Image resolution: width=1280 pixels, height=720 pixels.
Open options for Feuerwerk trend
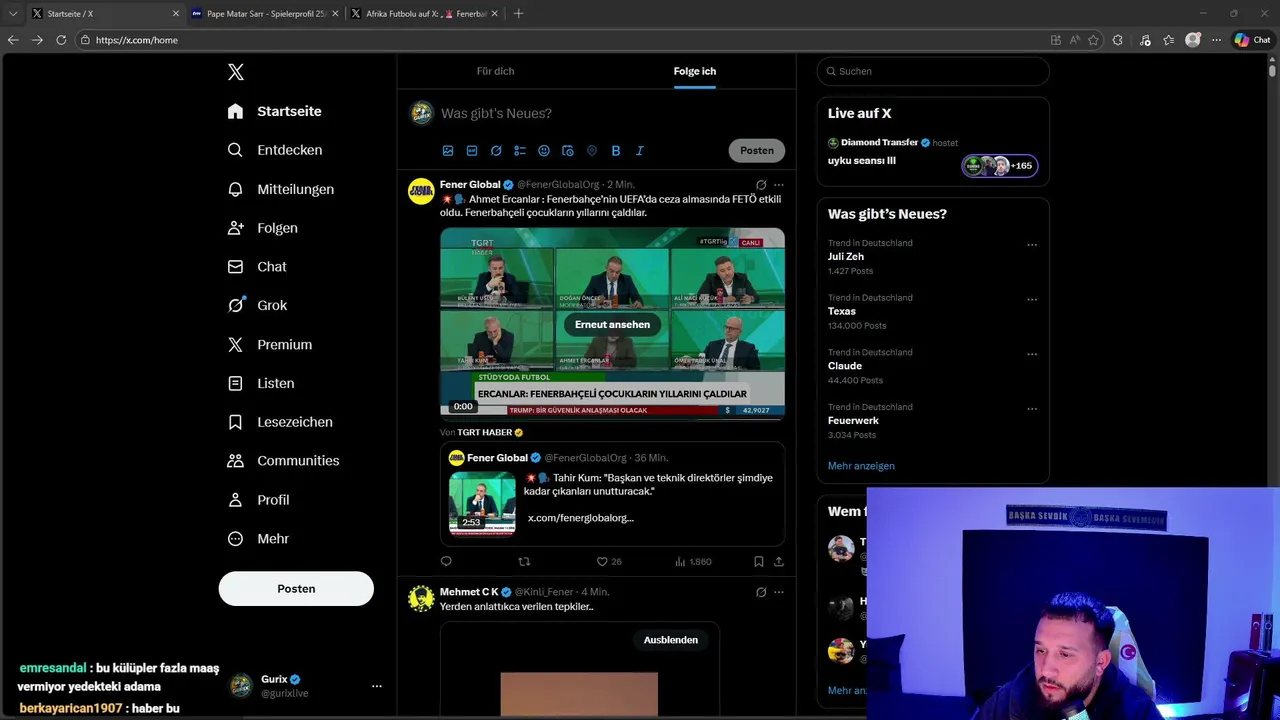pyautogui.click(x=1032, y=410)
